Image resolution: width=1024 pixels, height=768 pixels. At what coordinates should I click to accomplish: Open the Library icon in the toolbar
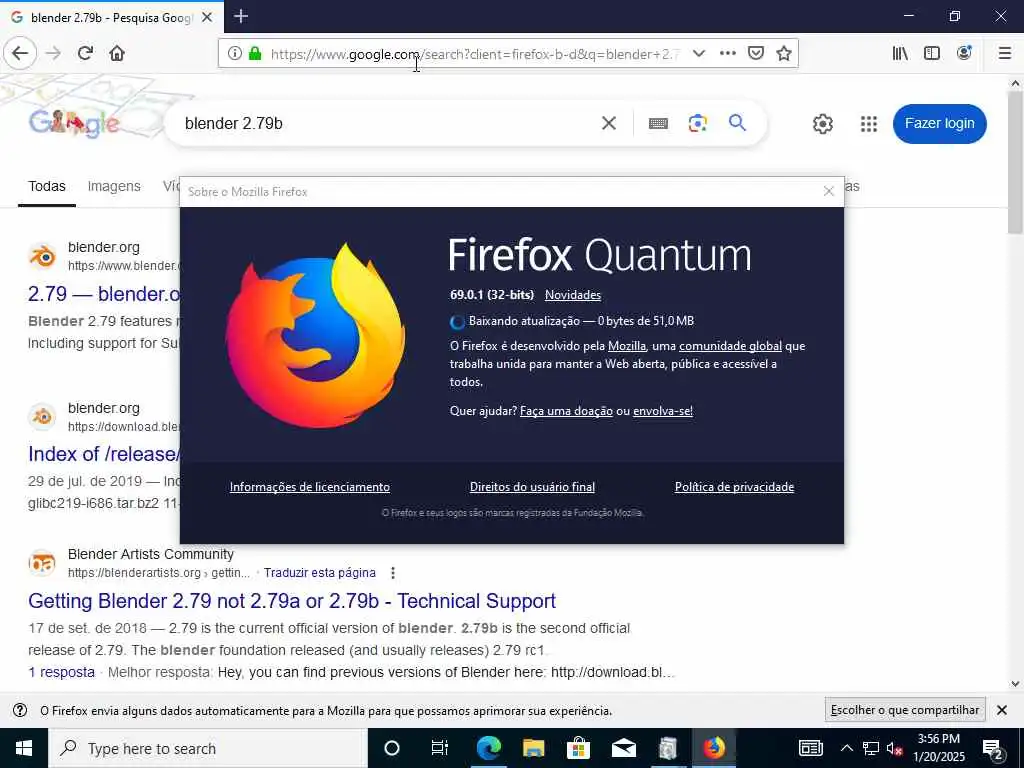(x=900, y=53)
